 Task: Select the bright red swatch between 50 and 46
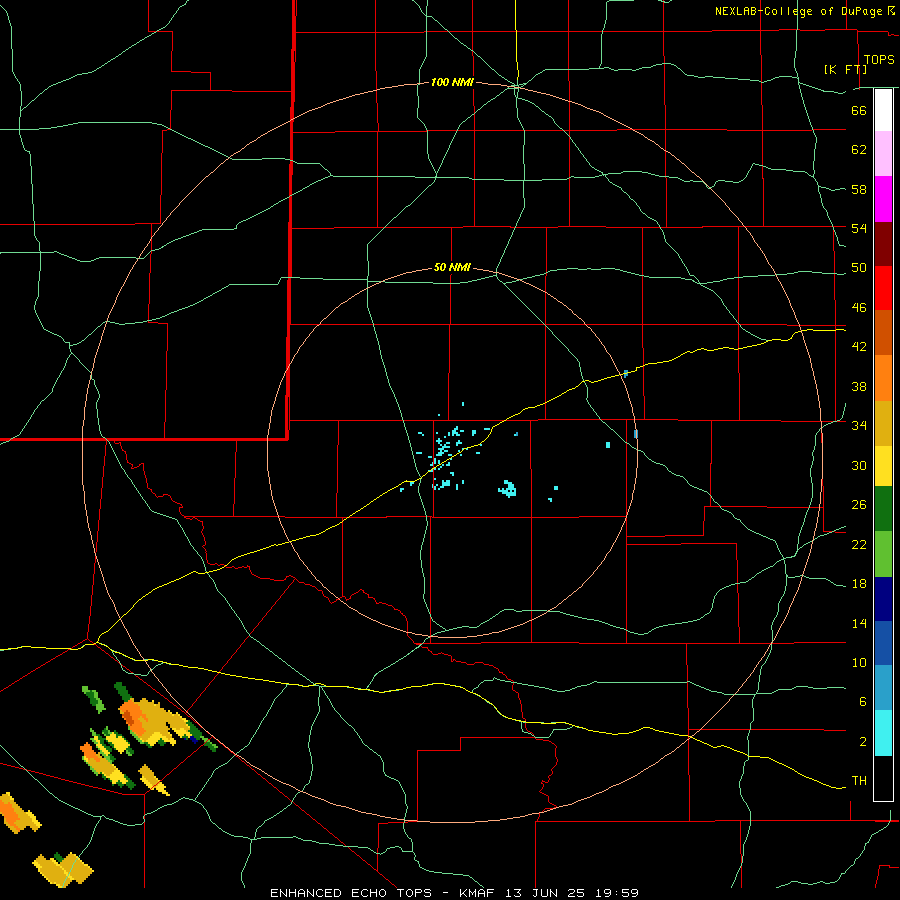click(x=883, y=288)
